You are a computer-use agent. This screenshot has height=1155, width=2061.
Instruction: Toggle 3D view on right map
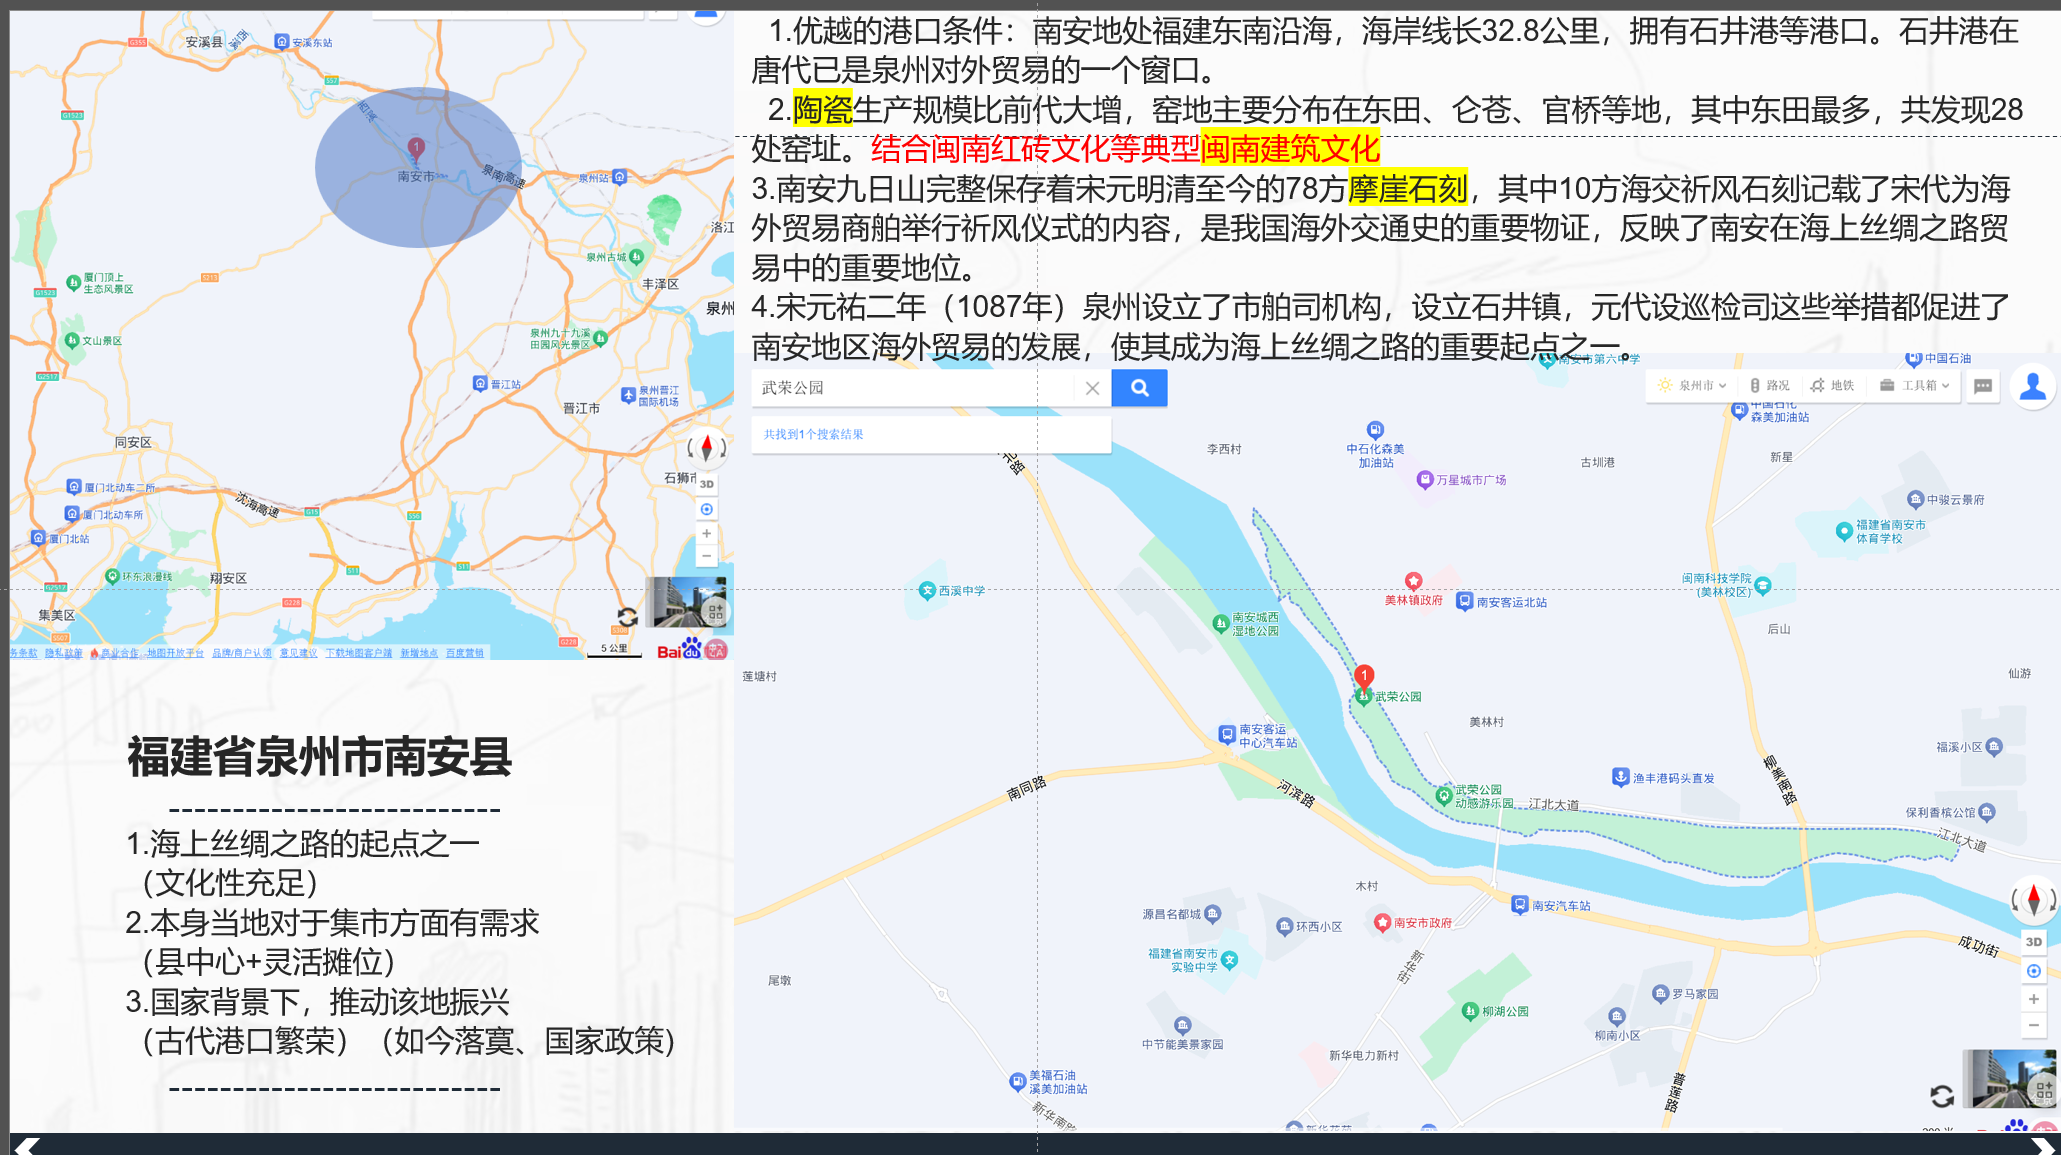(2033, 942)
